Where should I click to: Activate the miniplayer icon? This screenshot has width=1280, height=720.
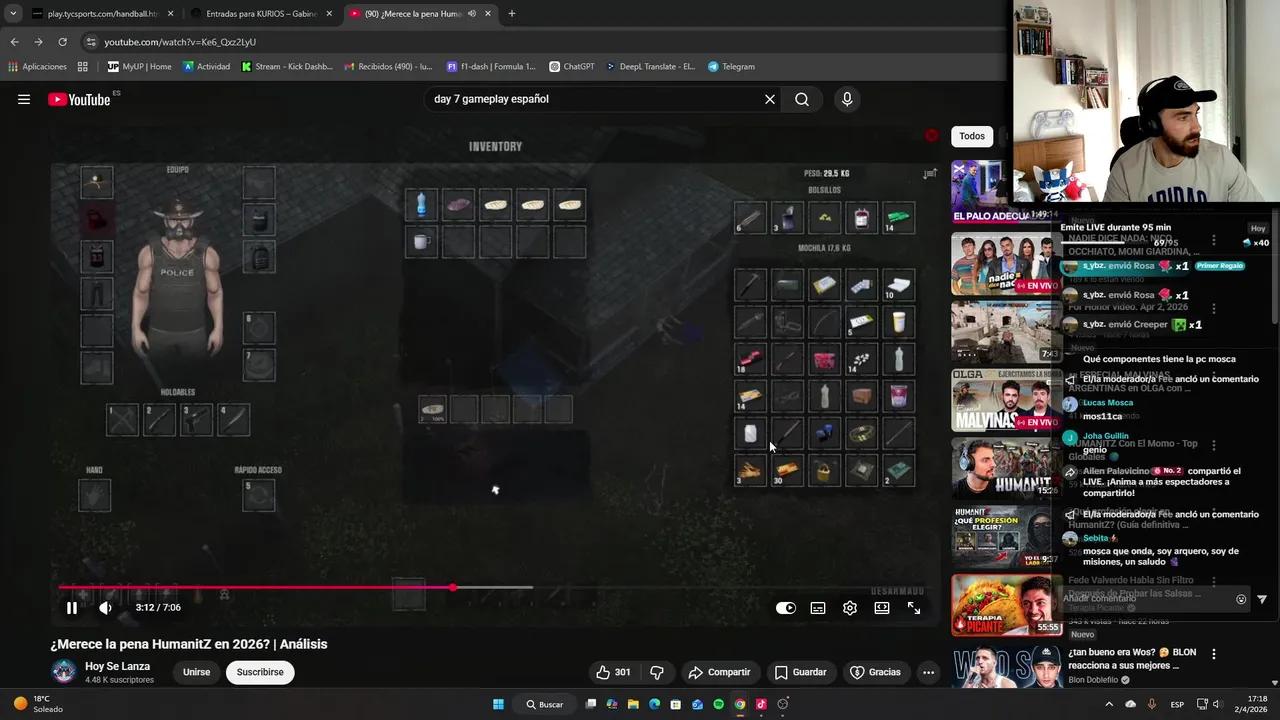[882, 607]
